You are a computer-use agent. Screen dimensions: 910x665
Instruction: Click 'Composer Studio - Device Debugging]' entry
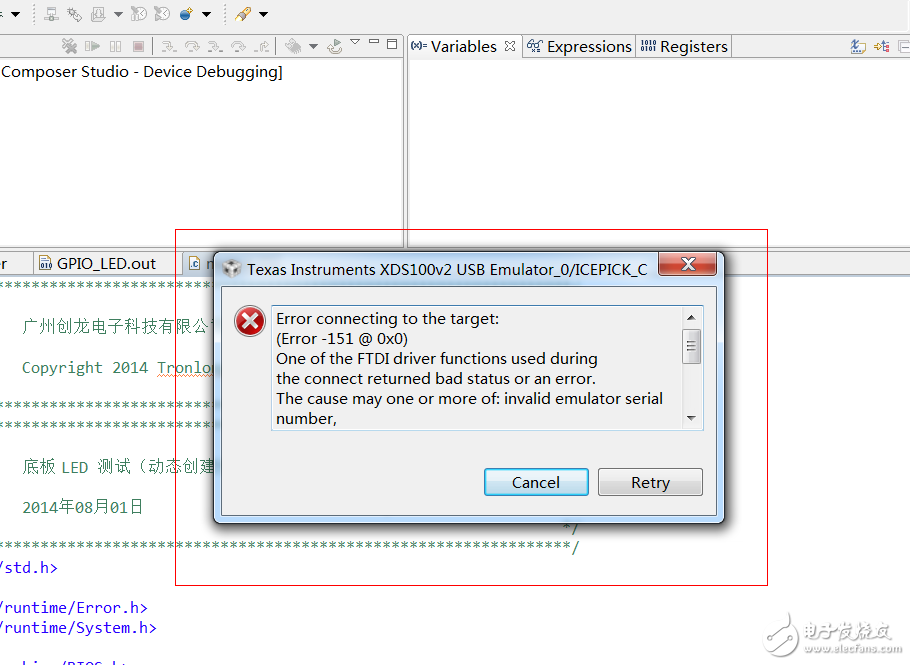point(142,72)
